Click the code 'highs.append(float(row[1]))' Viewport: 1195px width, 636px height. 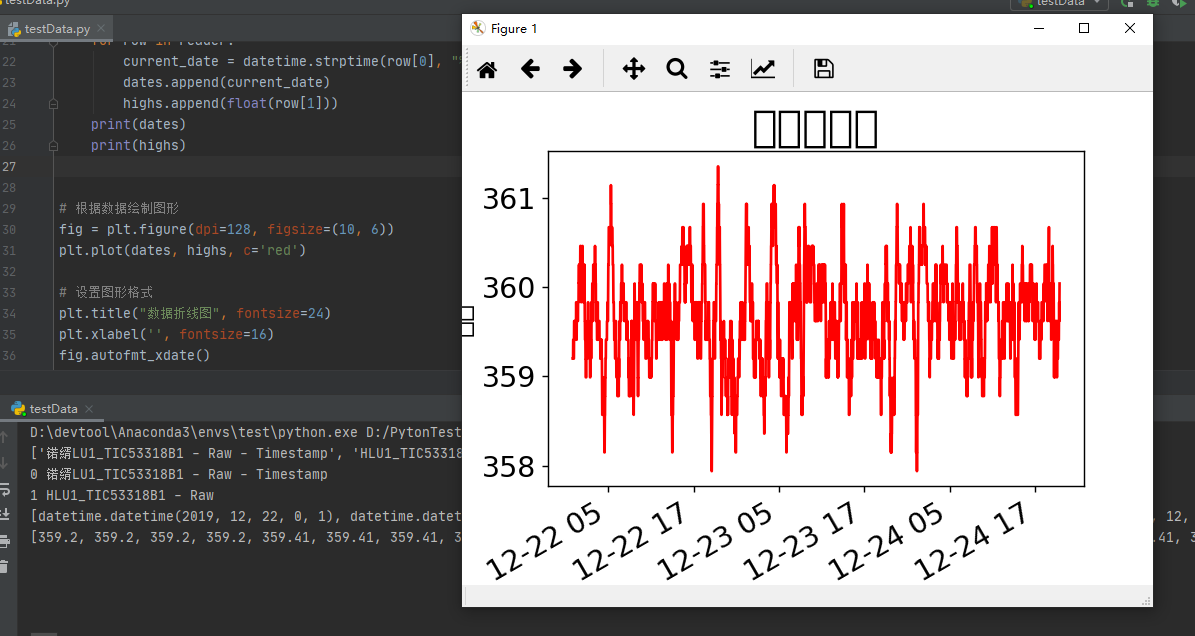click(x=230, y=103)
